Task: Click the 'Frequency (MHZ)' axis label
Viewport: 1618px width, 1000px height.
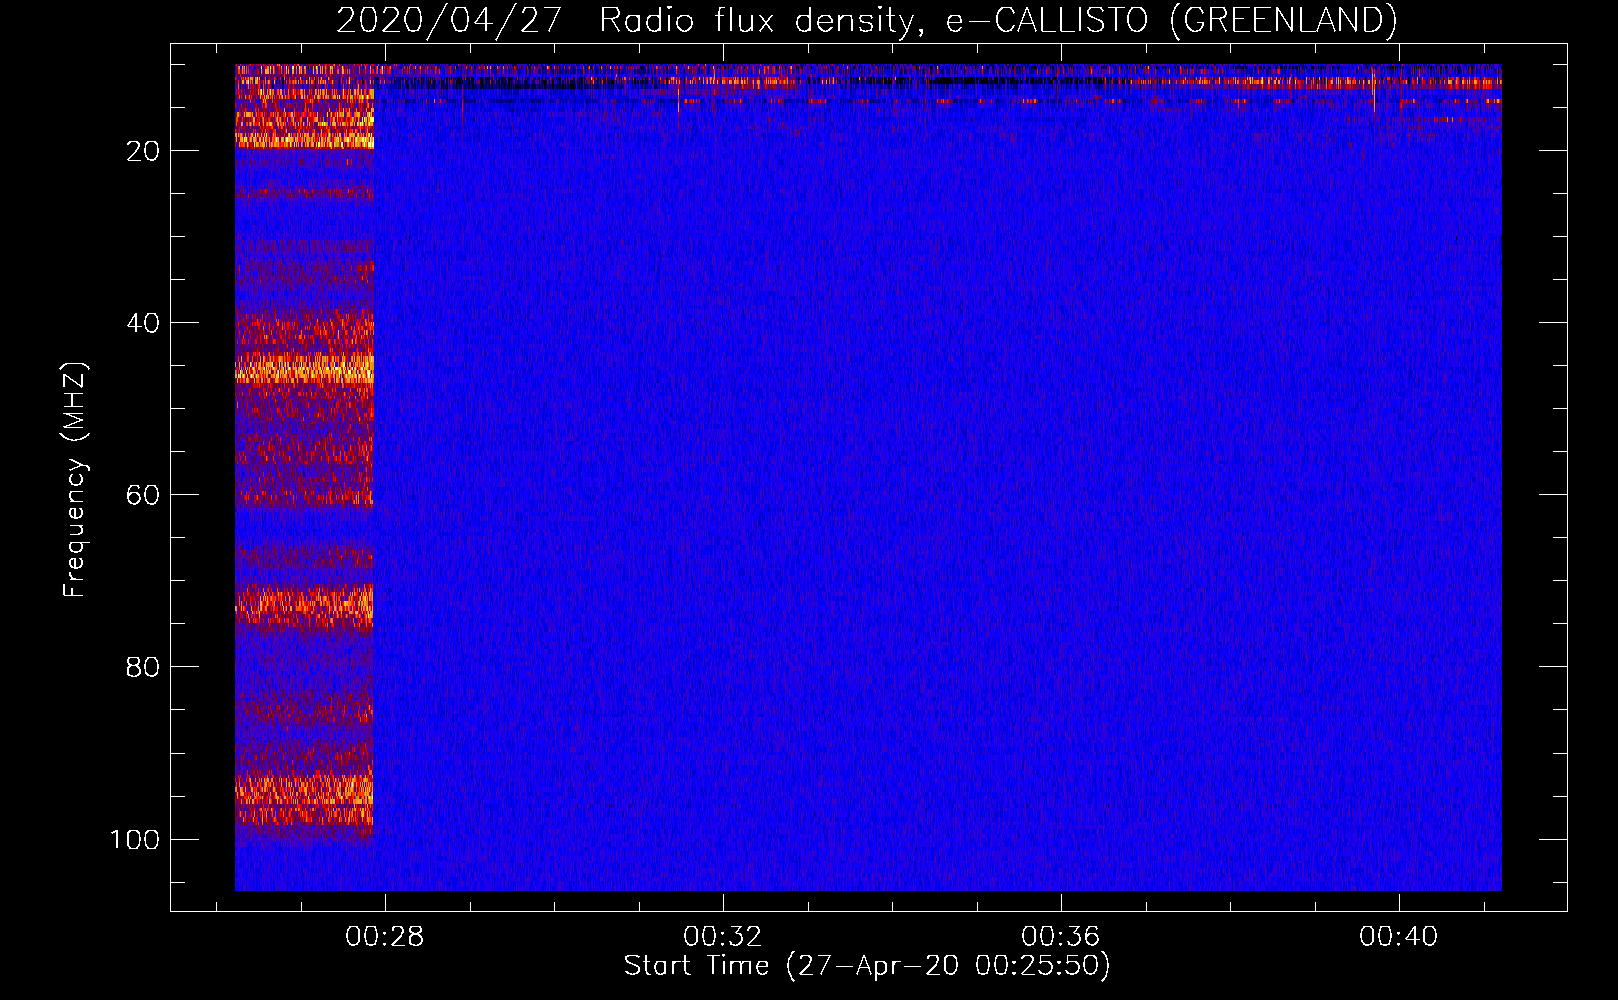Action: pyautogui.click(x=75, y=479)
